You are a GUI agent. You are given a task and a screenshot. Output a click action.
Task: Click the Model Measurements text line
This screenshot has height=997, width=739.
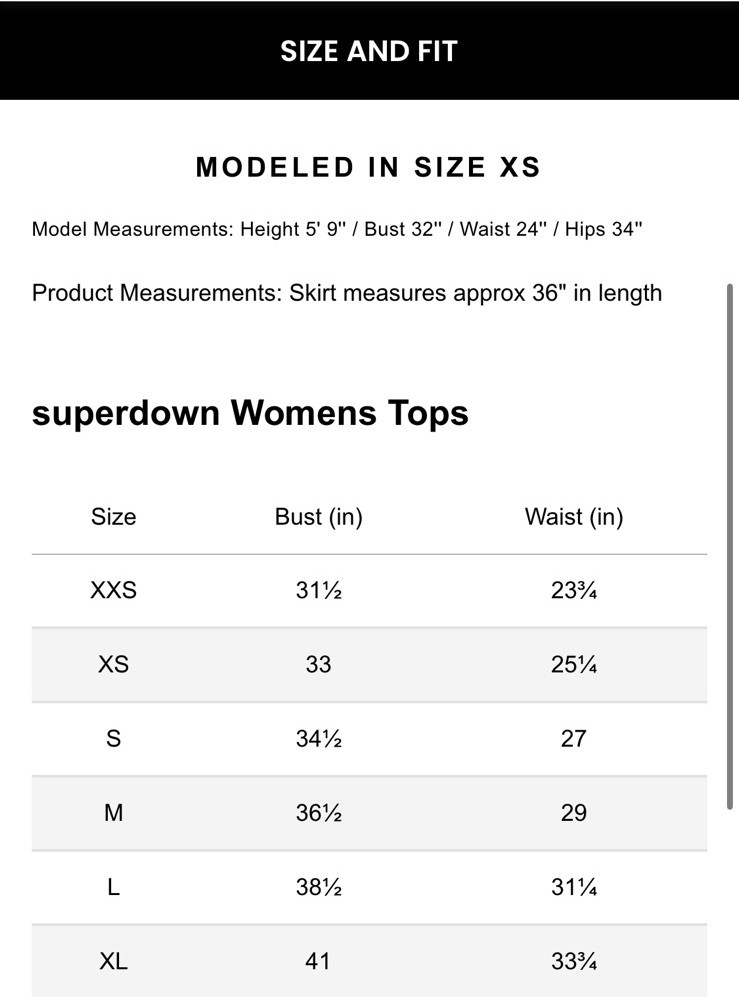coord(337,229)
